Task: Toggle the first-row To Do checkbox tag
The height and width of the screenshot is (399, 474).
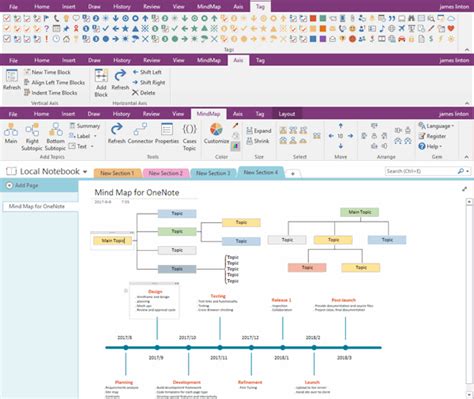Action: coord(7,18)
